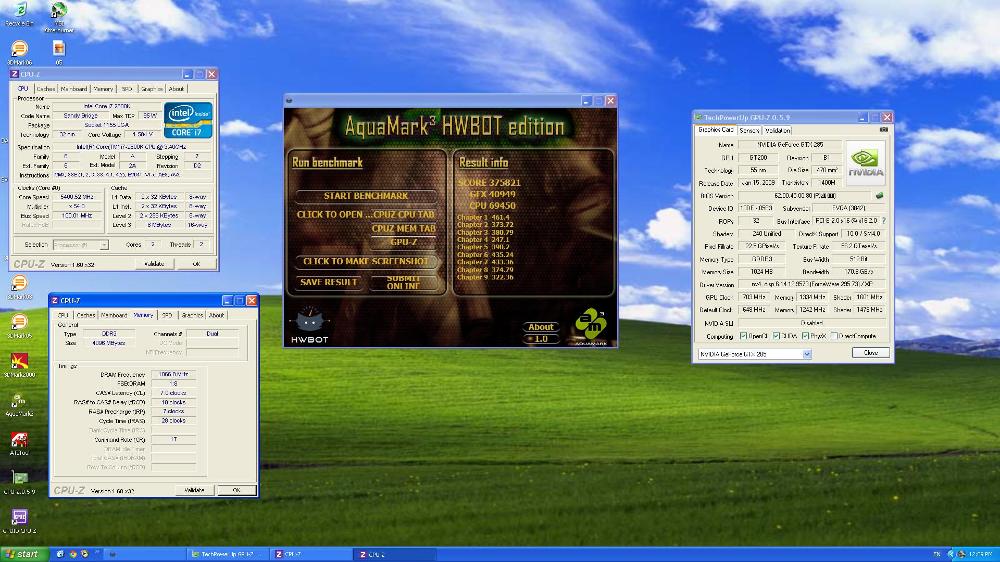Viewport: 1000px width, 562px height.
Task: Switch to TechPowerUp GPU-Z taskbar button
Action: 226,554
